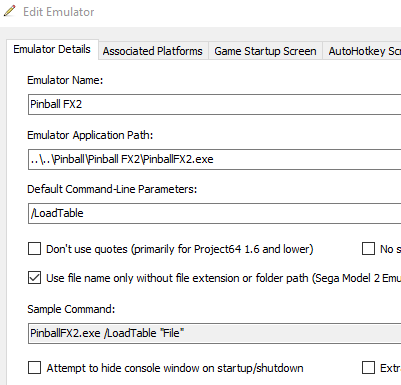The image size is (401, 385).
Task: Open the Game Startup Screen tab
Action: tap(265, 51)
